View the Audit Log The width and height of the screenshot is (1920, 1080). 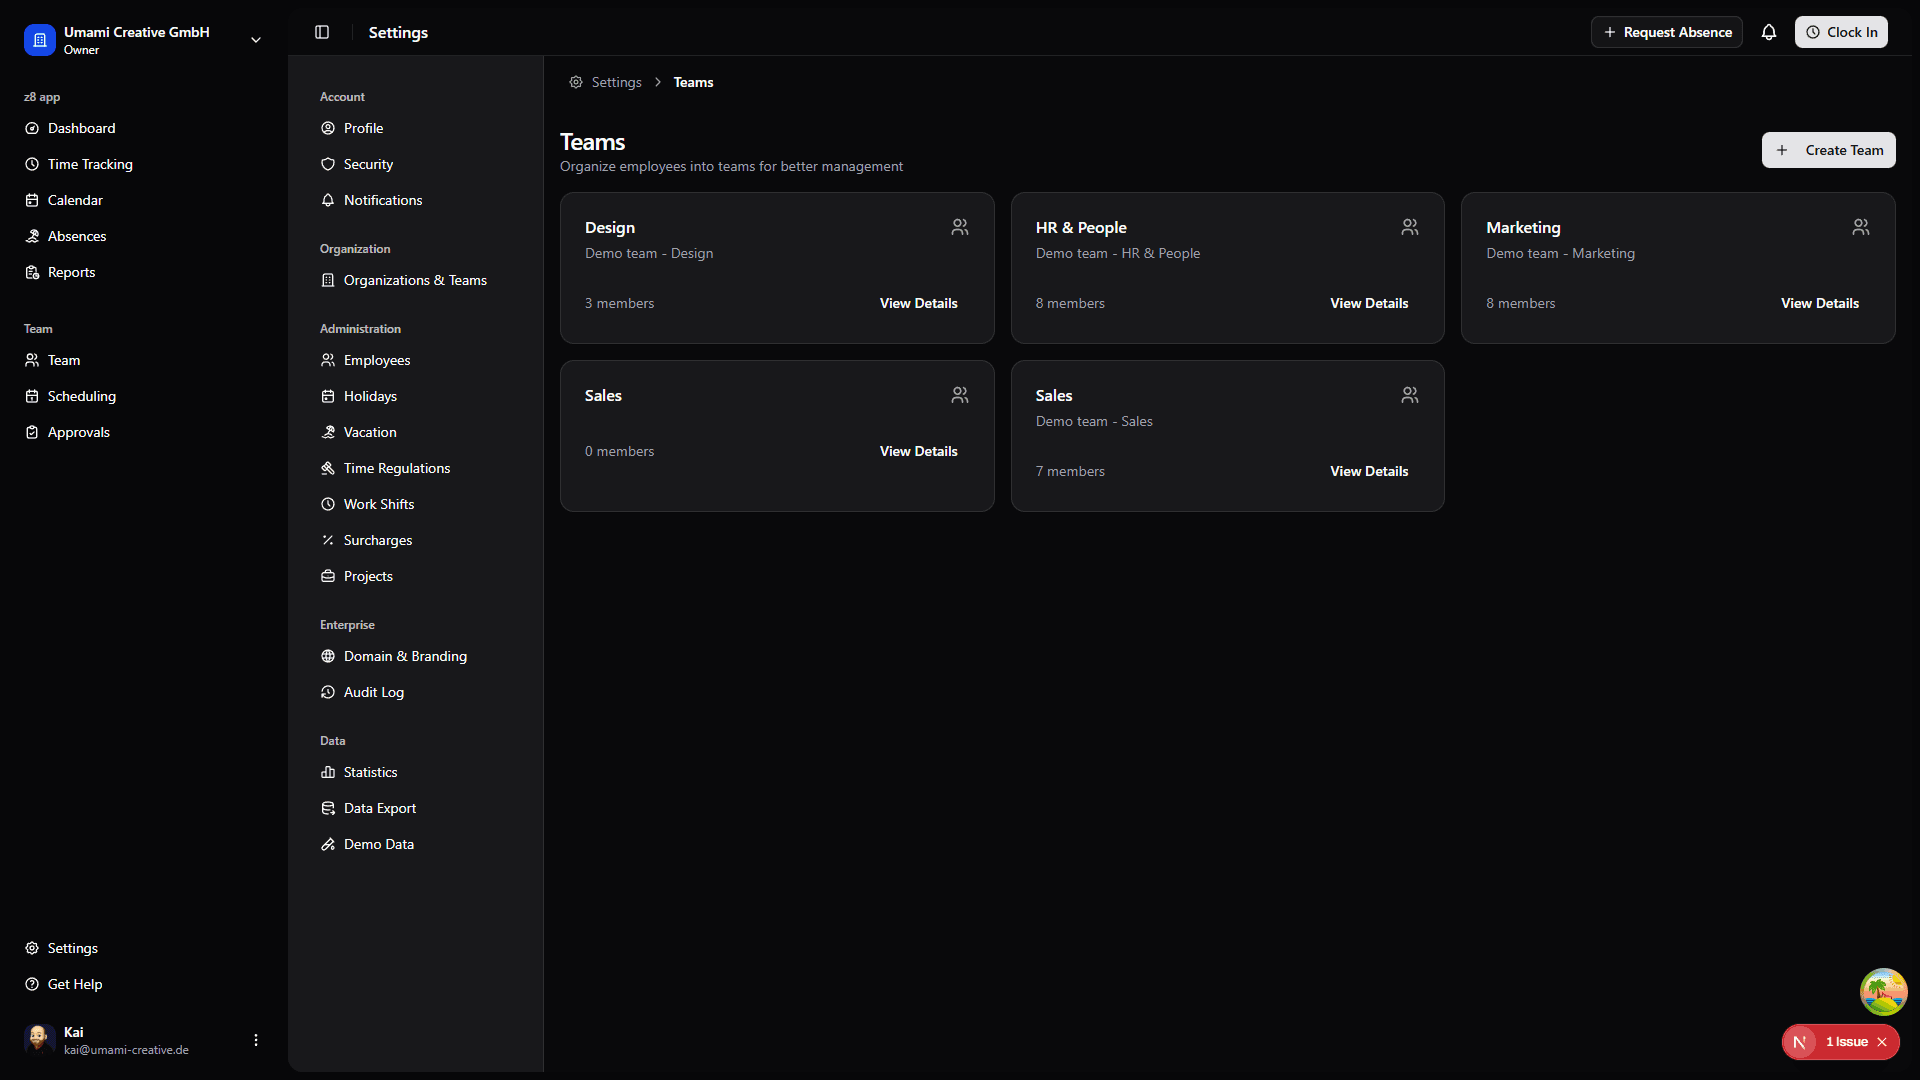coord(373,692)
